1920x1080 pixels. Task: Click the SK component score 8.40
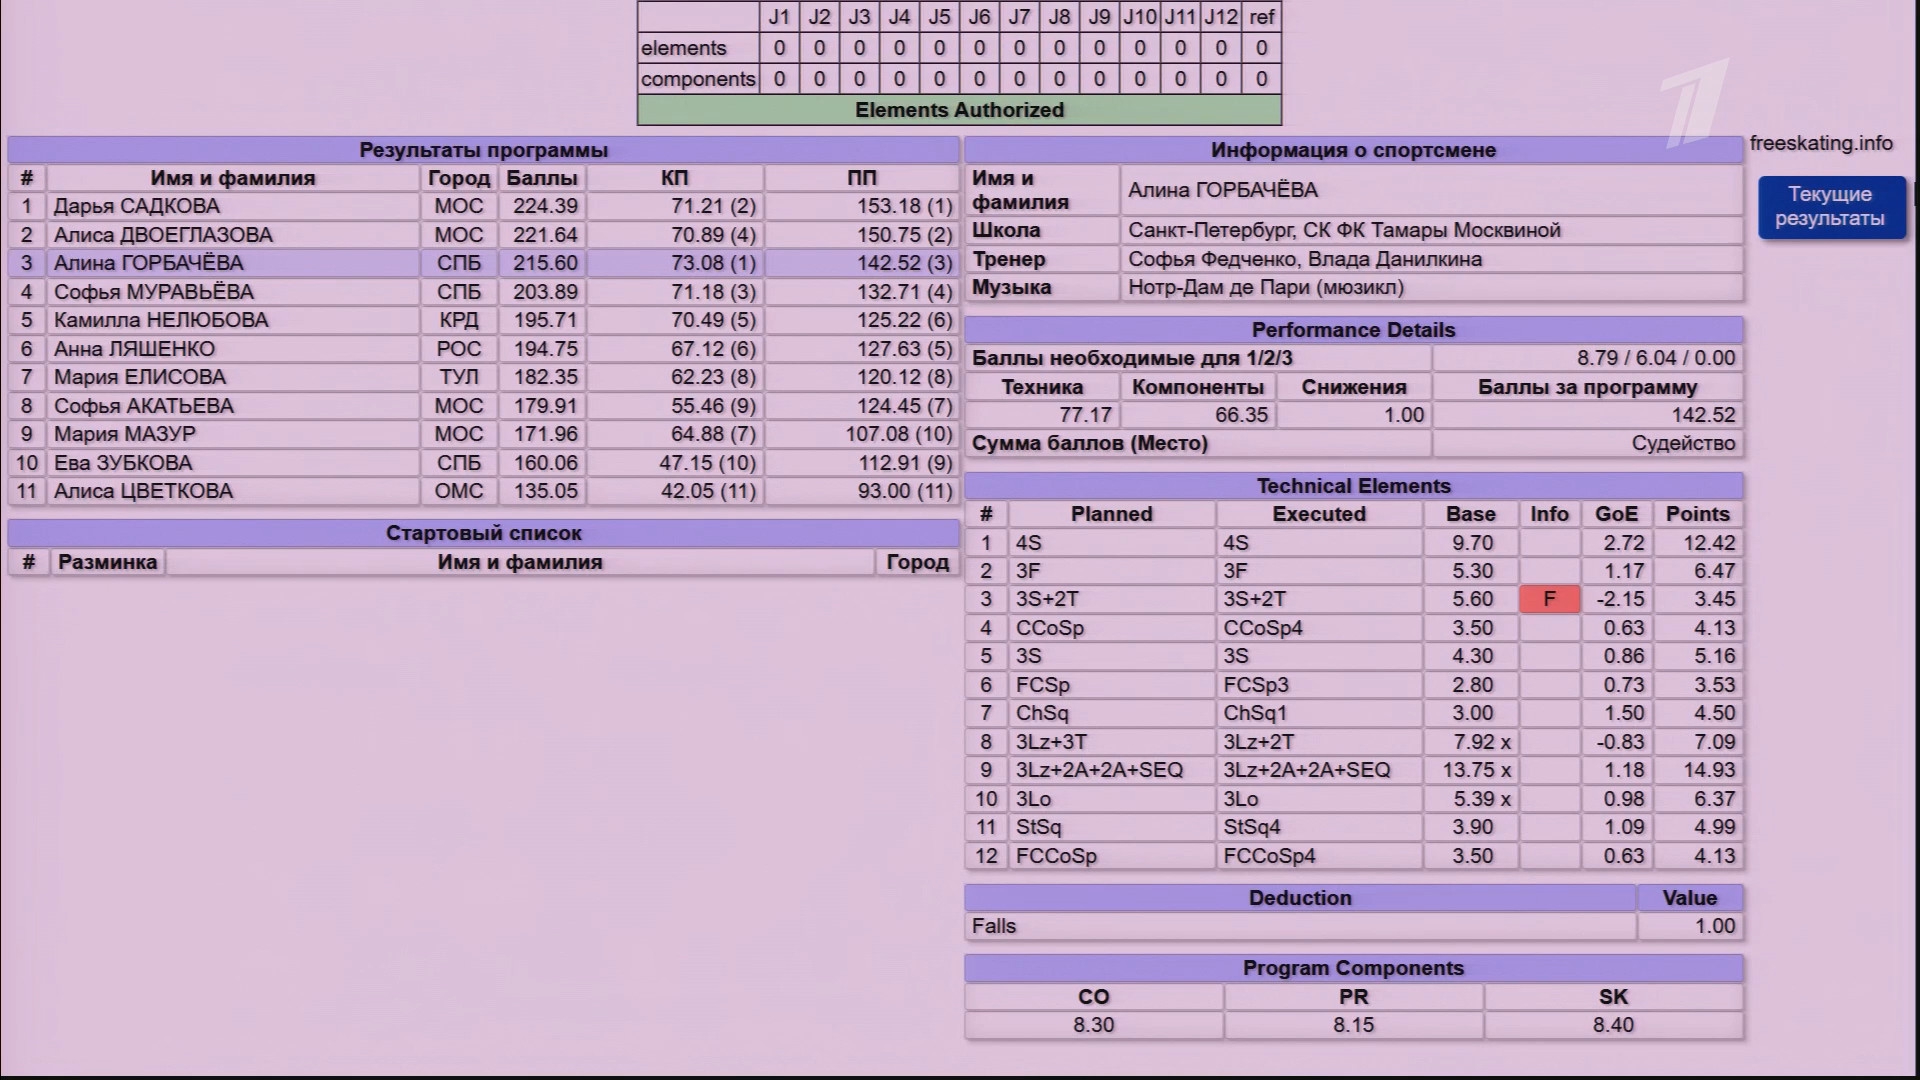pyautogui.click(x=1612, y=1025)
